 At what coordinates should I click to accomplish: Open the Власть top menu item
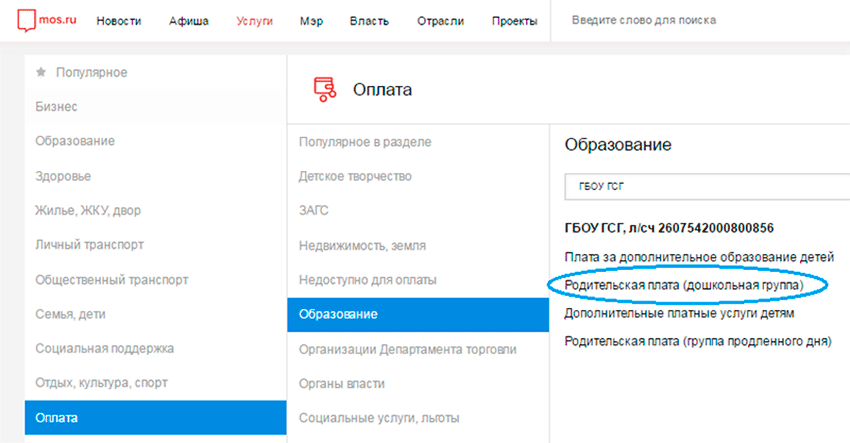coord(369,21)
